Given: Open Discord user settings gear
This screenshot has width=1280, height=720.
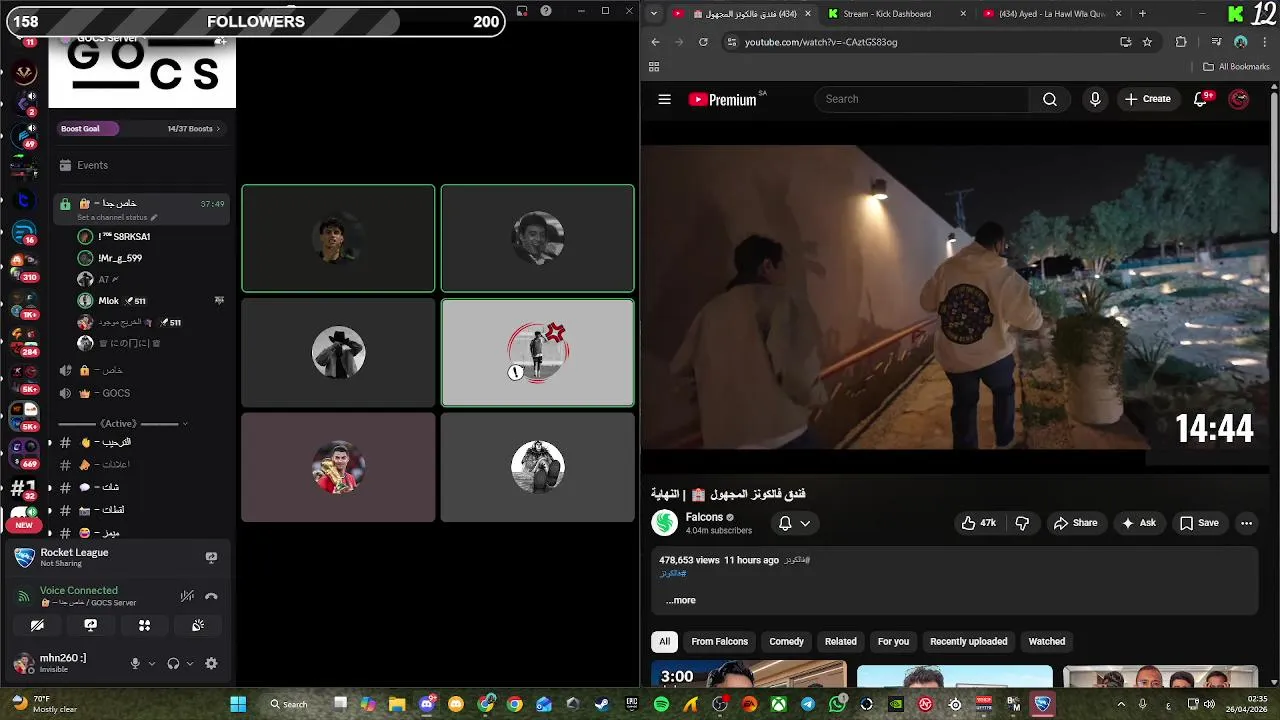Looking at the screenshot, I should [x=211, y=663].
